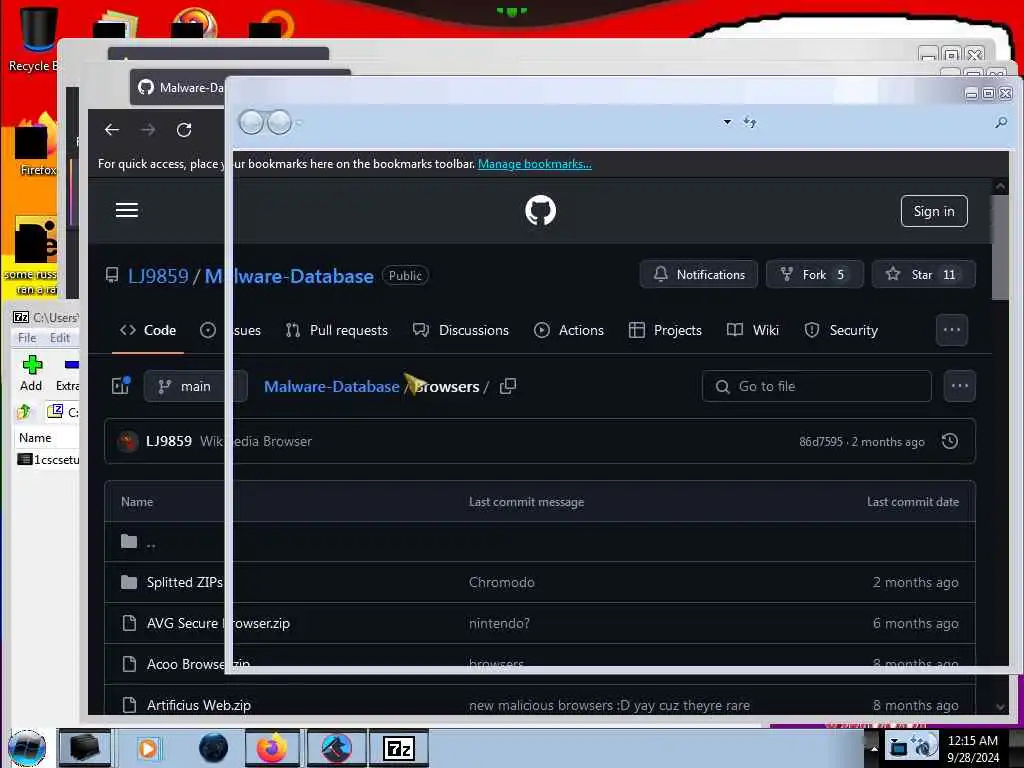The image size is (1024, 768).
Task: Click the Notifications bell button
Action: [x=699, y=274]
